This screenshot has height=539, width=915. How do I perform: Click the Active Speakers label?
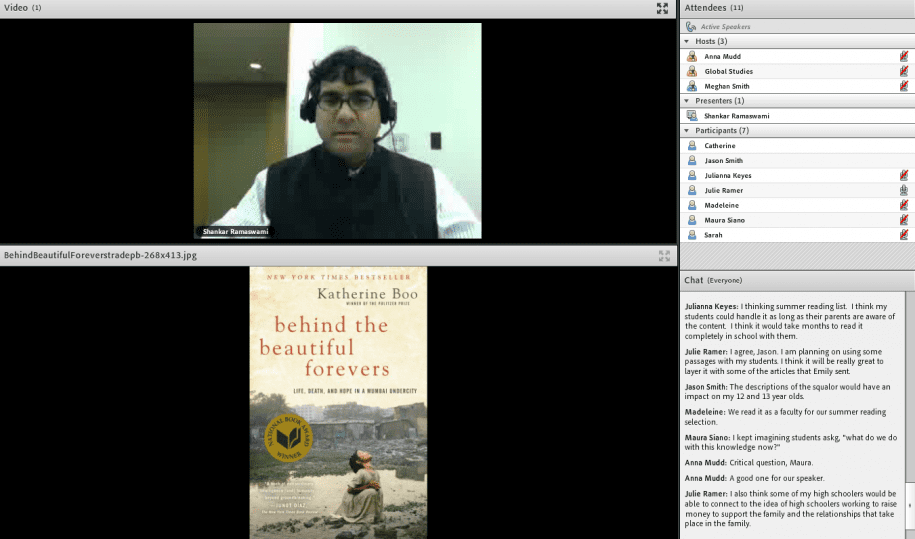click(x=725, y=27)
